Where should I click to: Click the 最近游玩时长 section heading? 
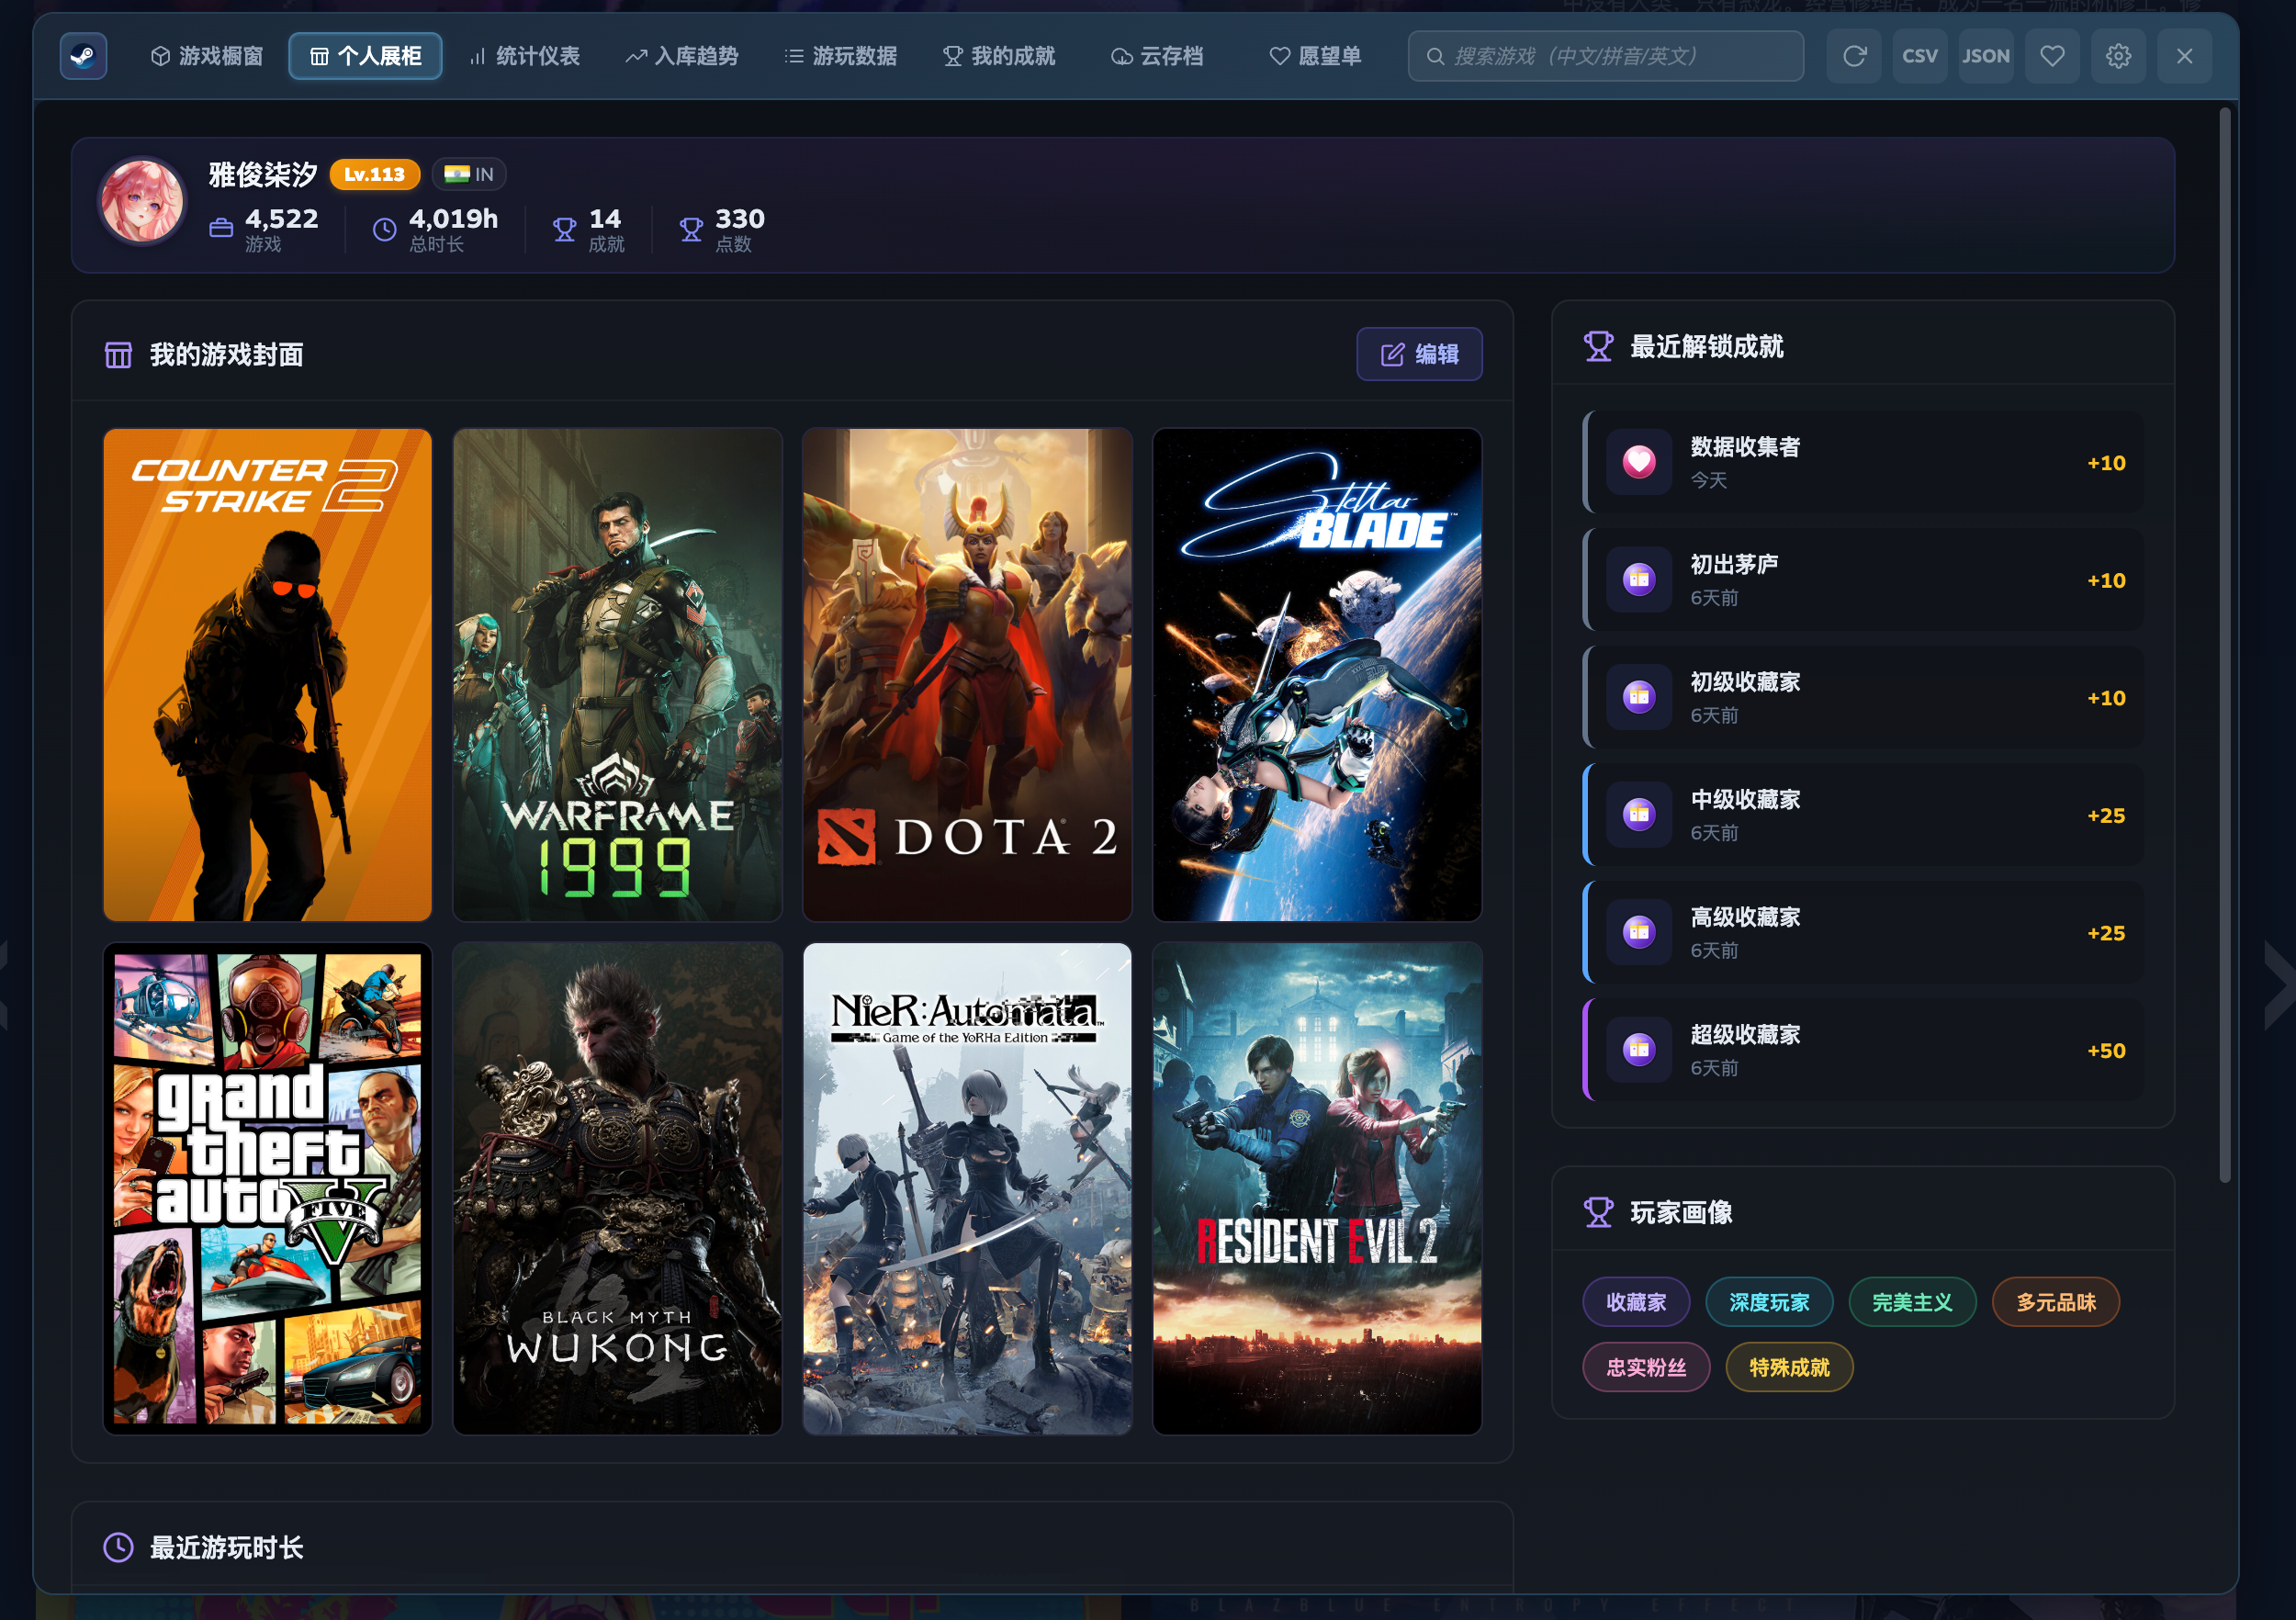pos(226,1548)
